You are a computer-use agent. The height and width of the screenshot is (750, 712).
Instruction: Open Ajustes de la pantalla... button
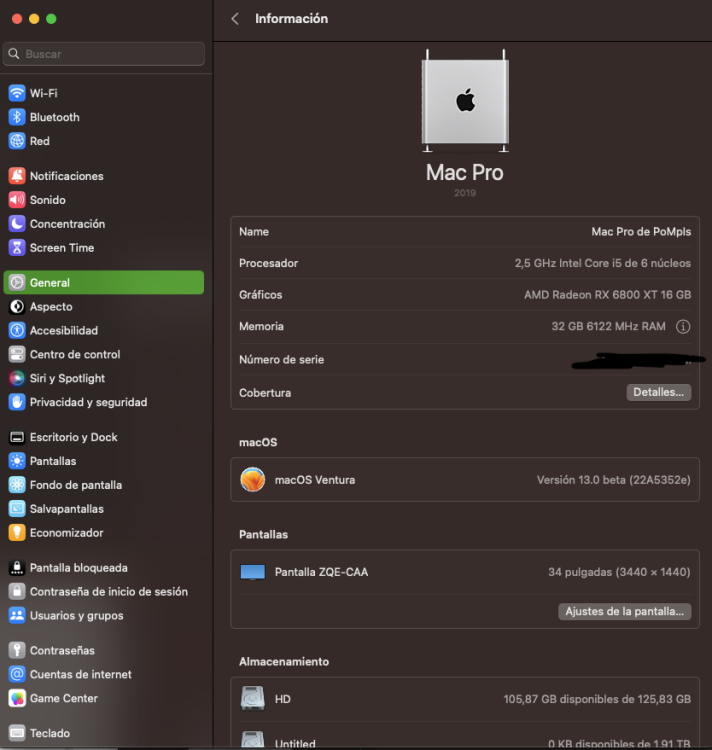coord(624,611)
